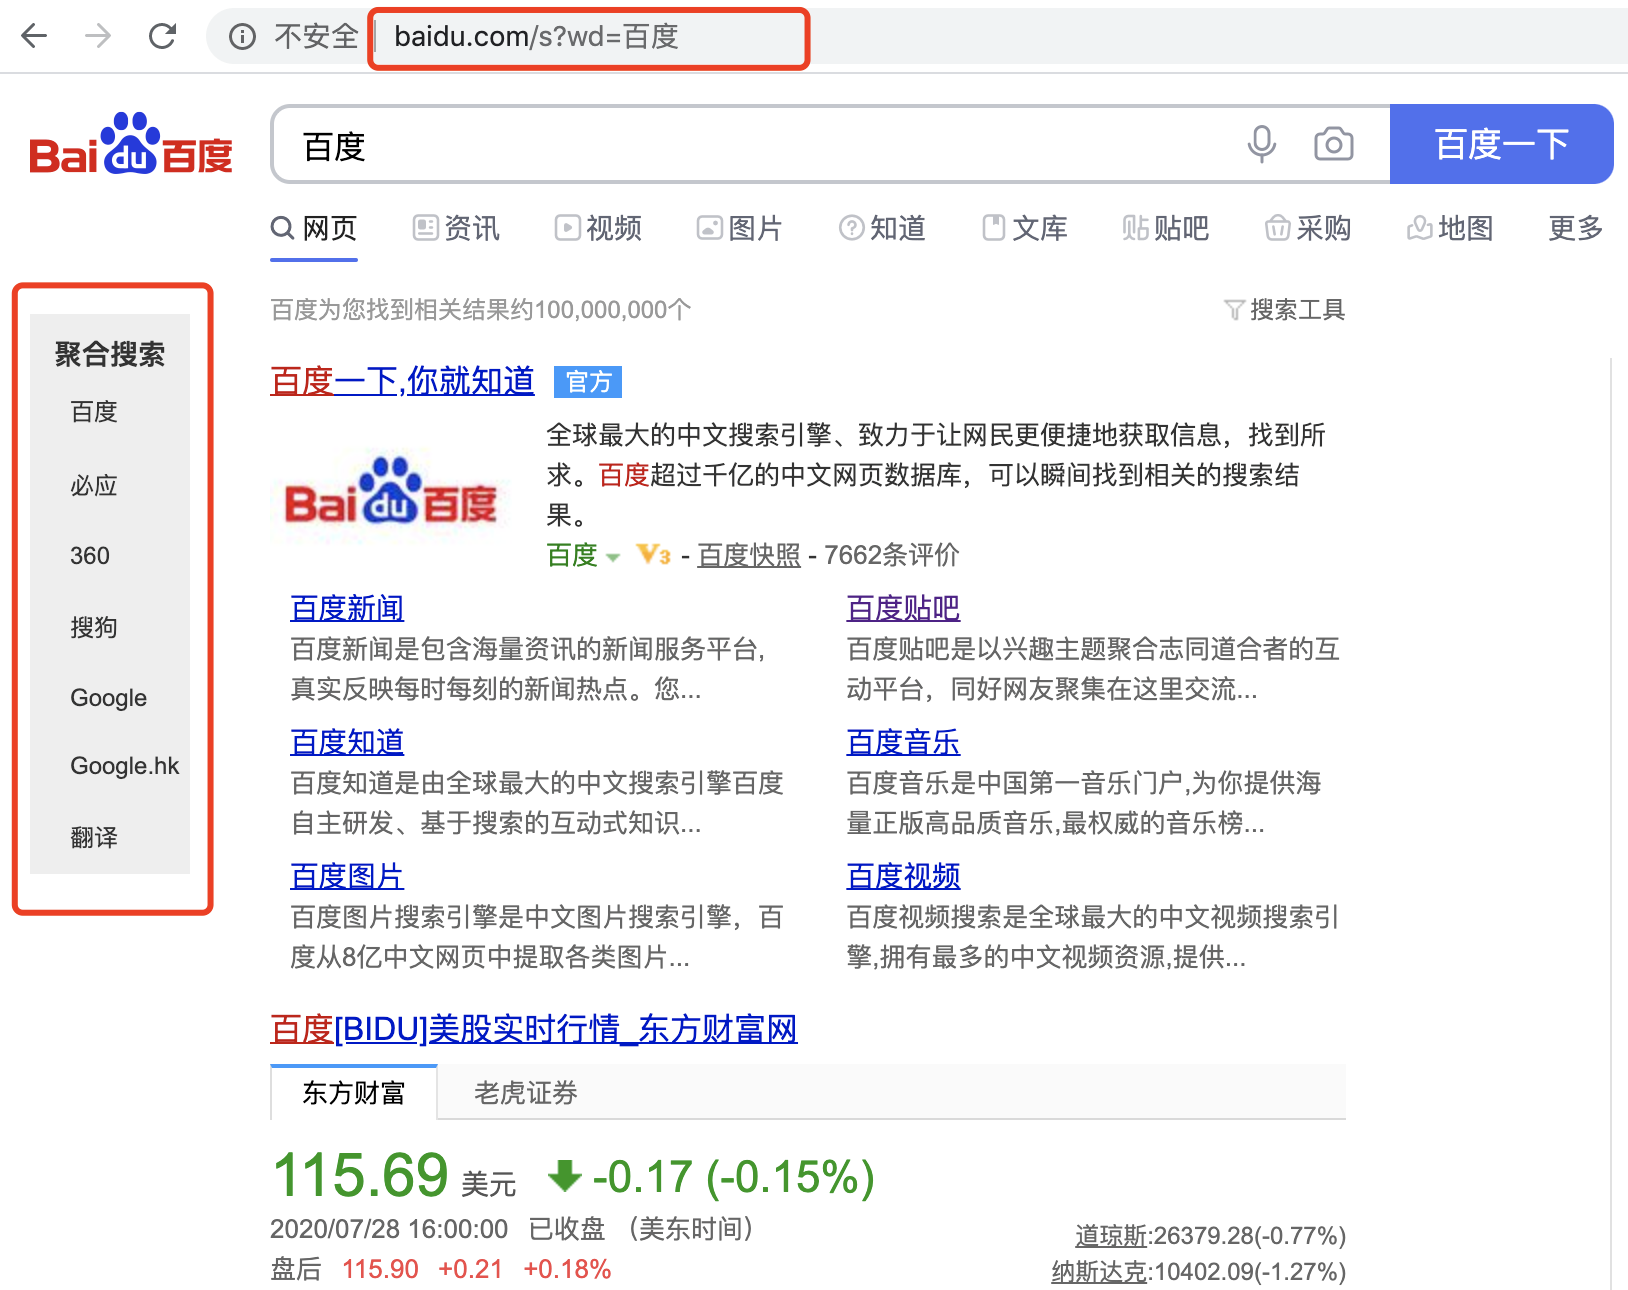Open the 图片 tab
This screenshot has height=1290, width=1628.
(x=740, y=229)
